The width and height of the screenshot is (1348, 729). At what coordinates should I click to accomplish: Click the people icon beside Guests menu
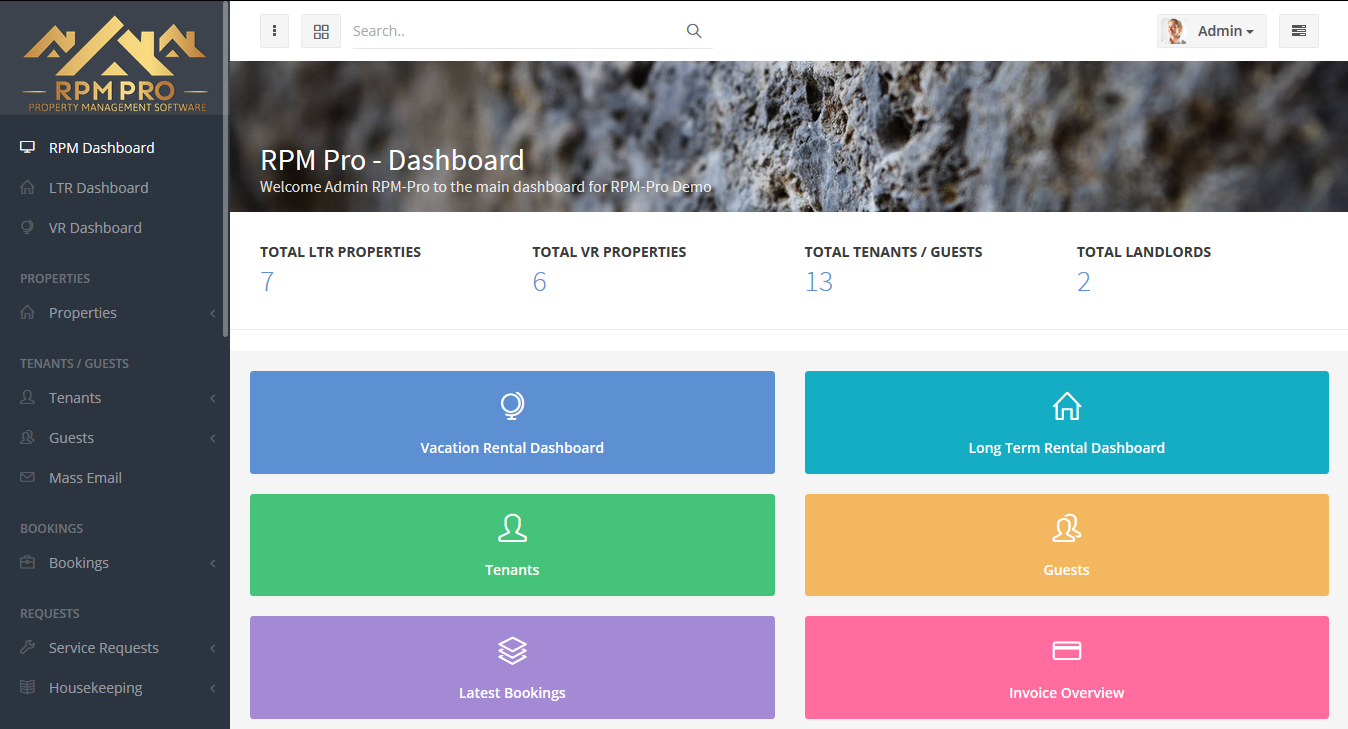[x=28, y=437]
